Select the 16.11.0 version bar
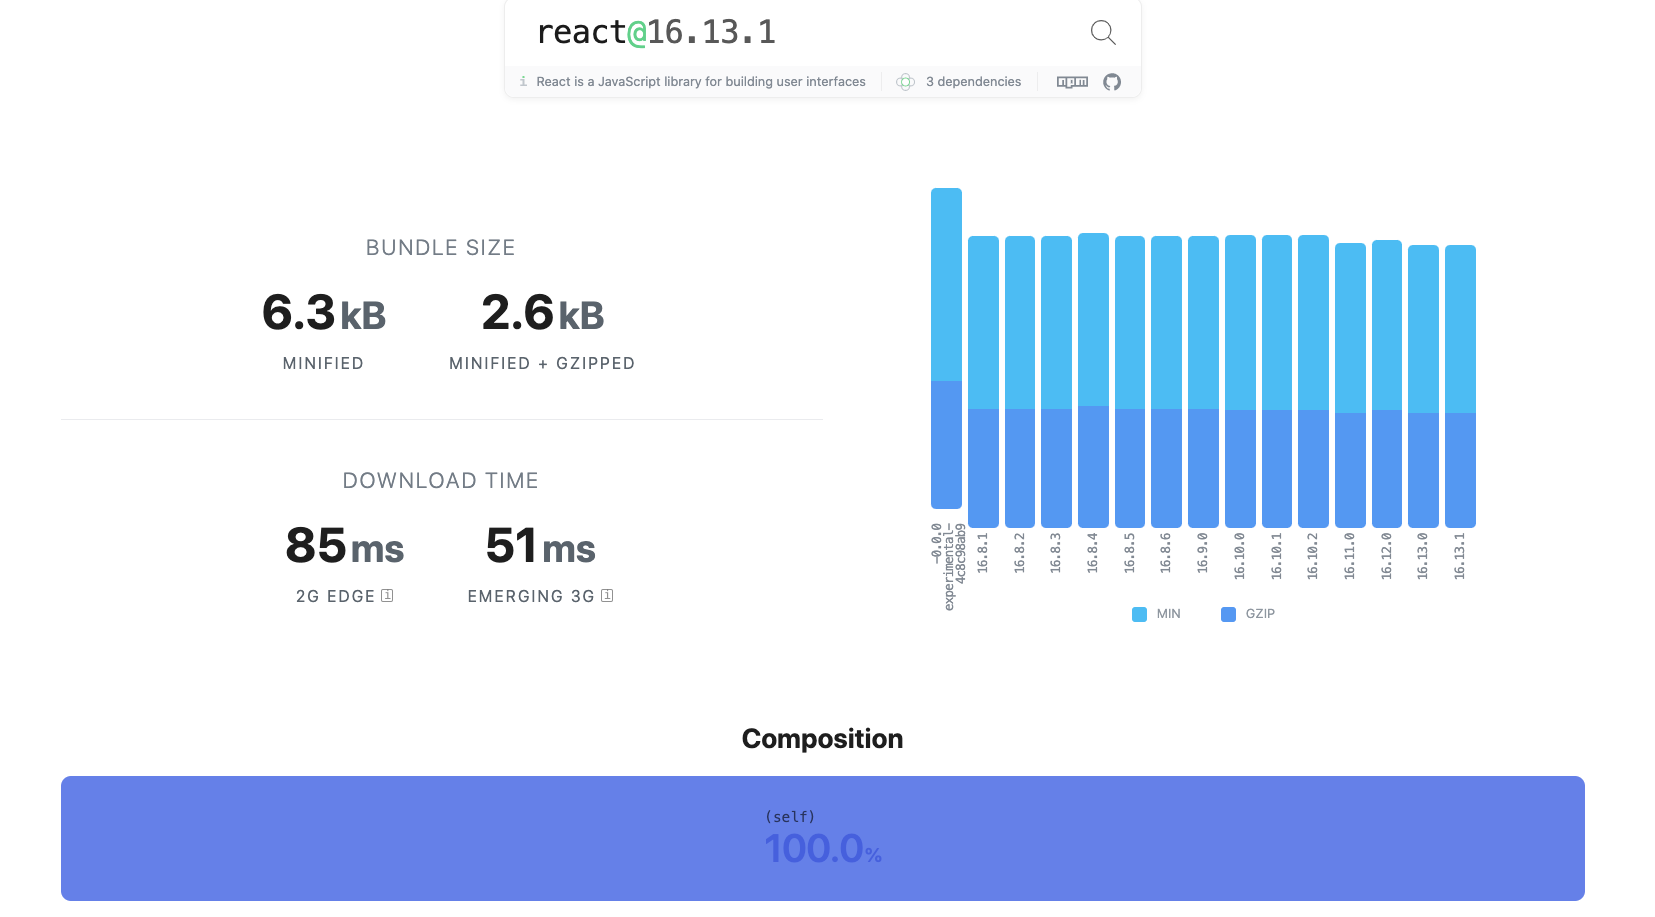The height and width of the screenshot is (917, 1655). 1350,385
